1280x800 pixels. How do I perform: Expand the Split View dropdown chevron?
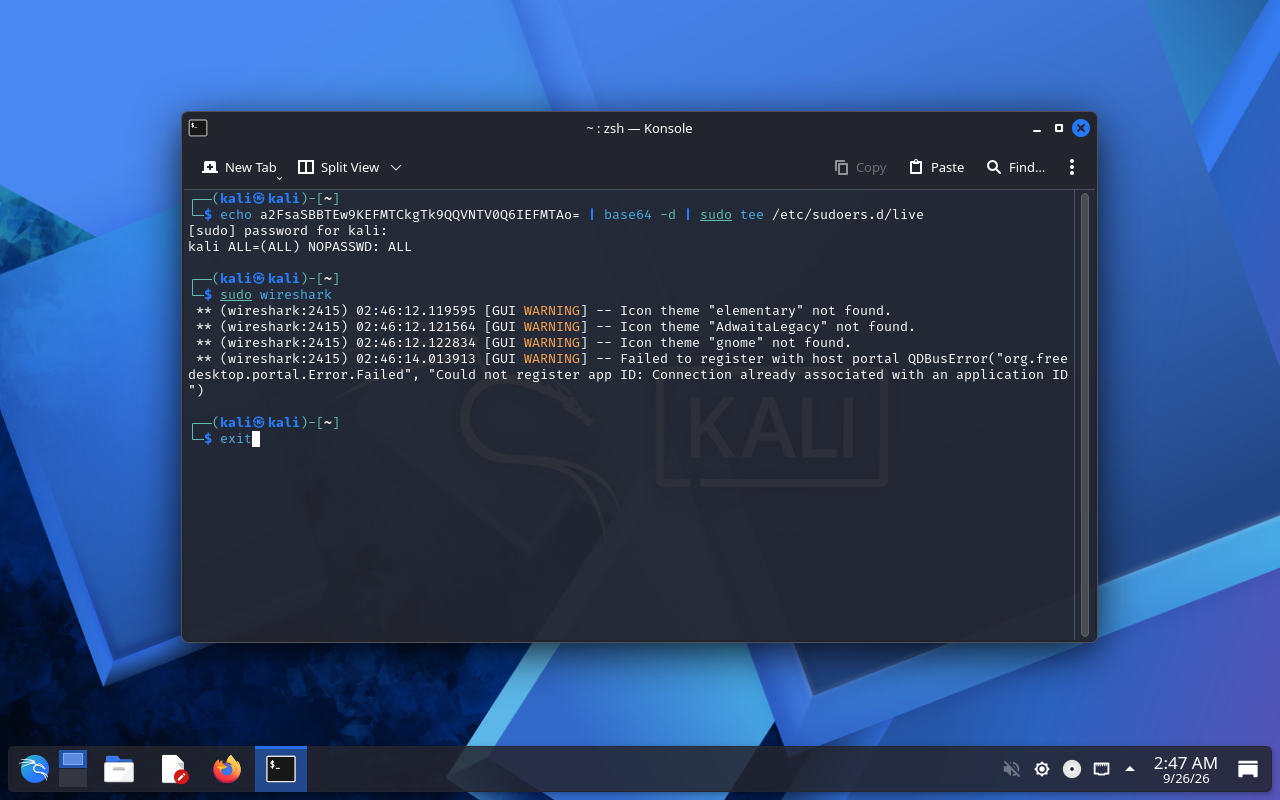point(396,167)
